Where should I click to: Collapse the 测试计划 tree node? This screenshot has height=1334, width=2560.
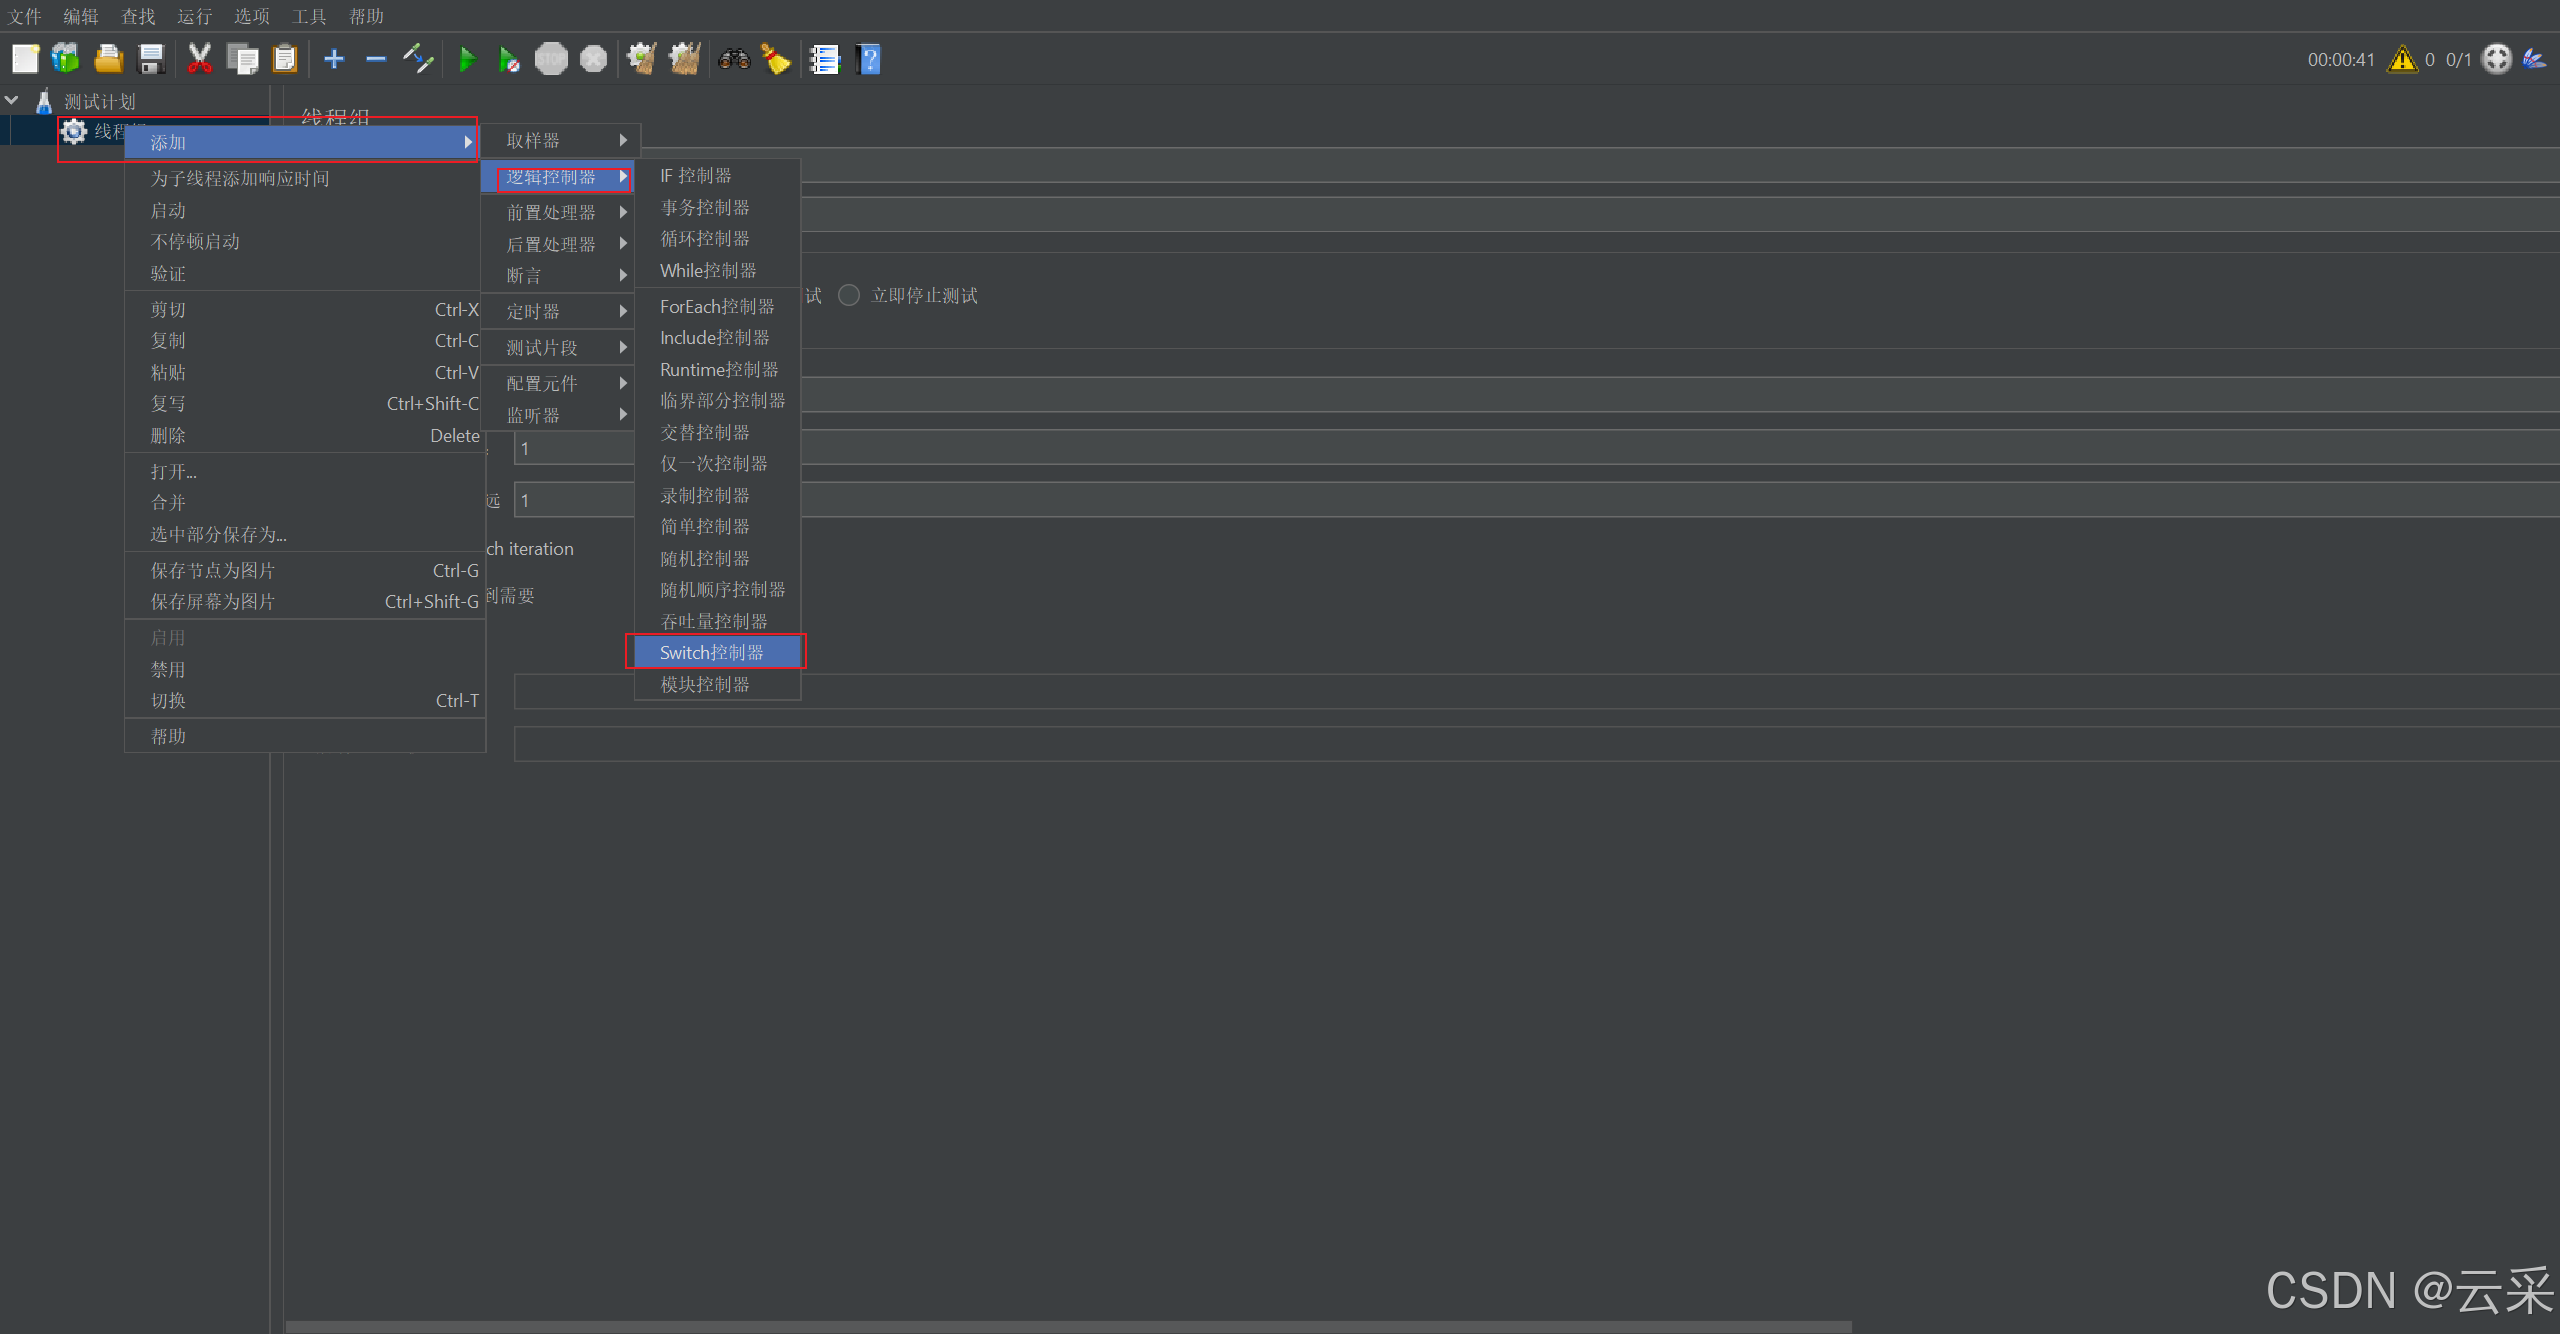coord(12,100)
